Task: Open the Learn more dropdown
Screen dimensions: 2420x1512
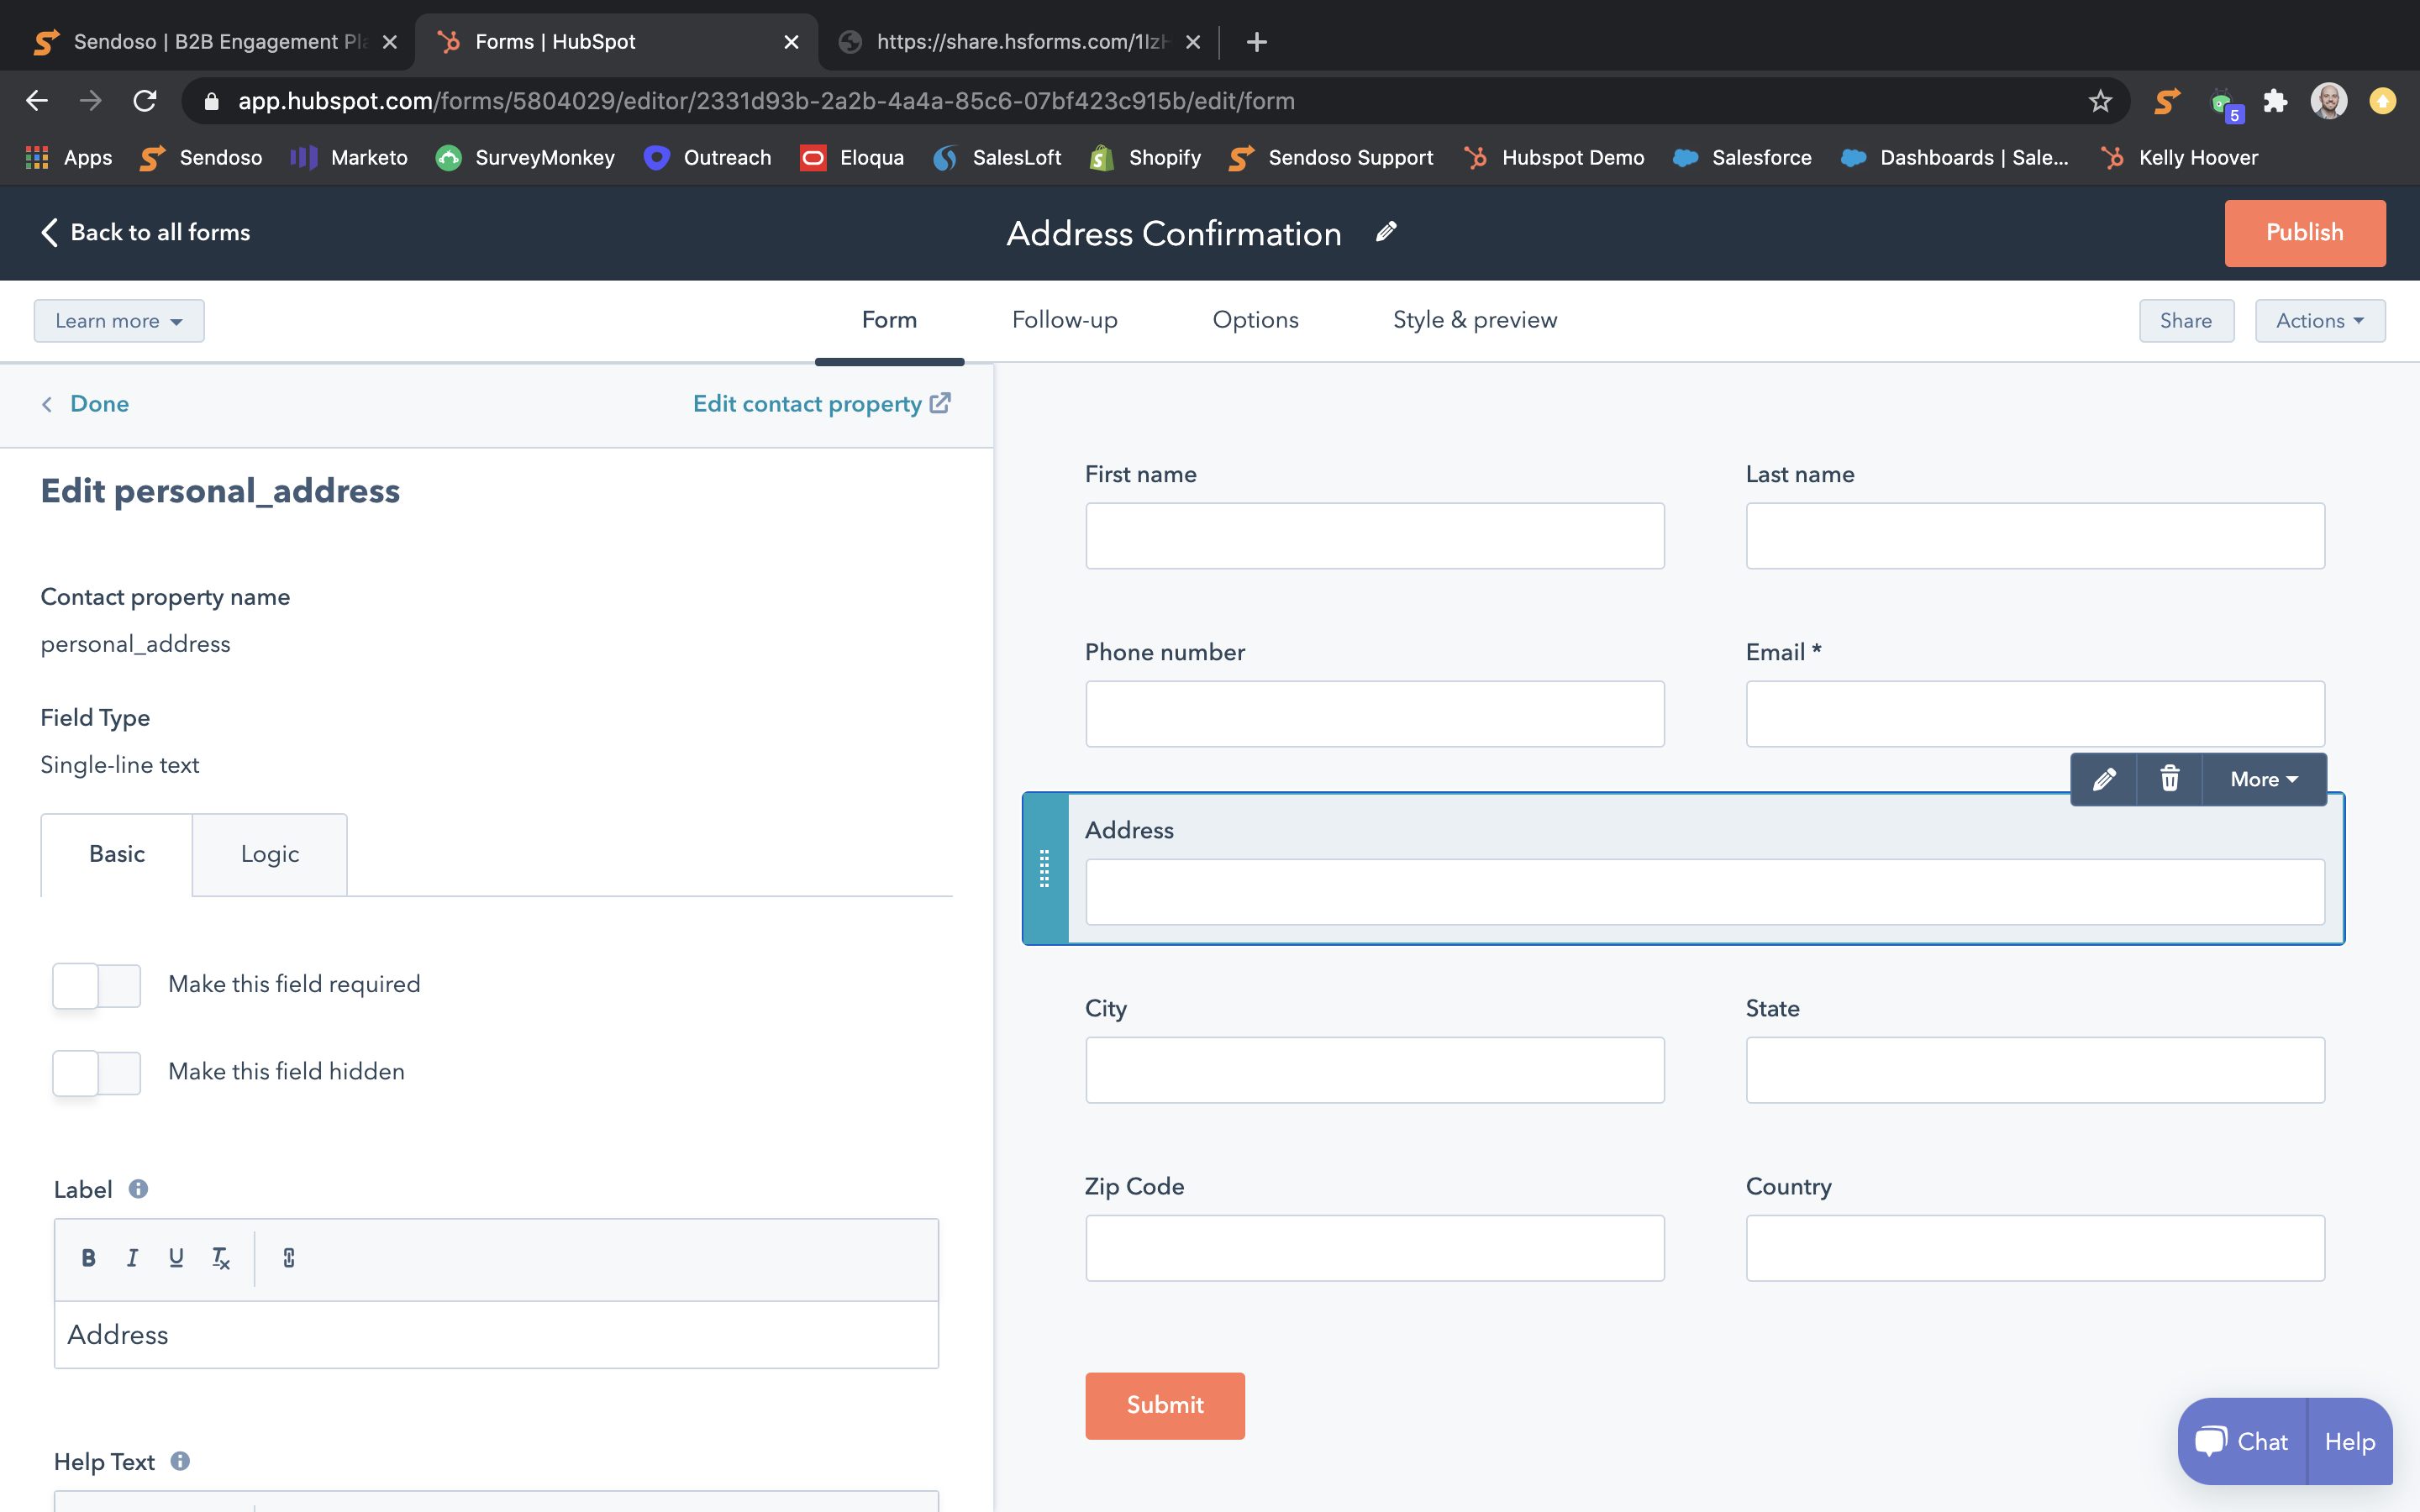Action: click(119, 321)
